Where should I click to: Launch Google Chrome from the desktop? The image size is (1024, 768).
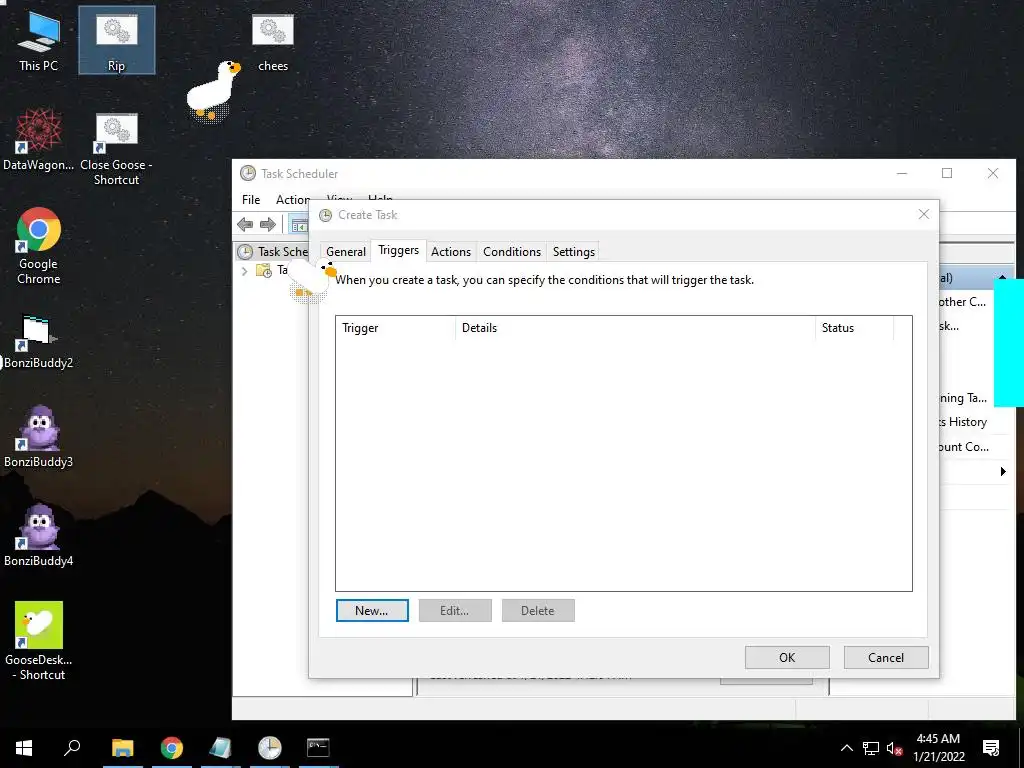(x=39, y=246)
